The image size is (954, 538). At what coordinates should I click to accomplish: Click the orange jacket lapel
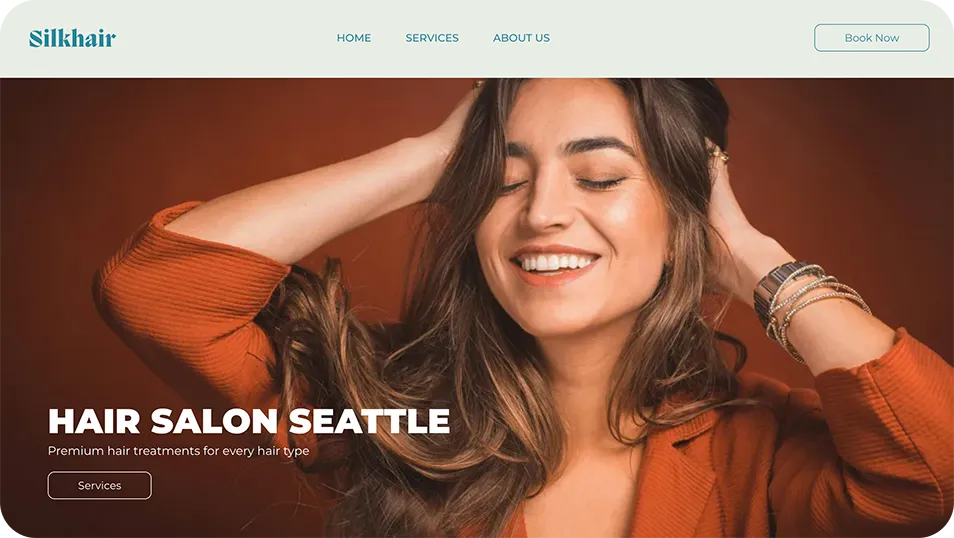click(681, 469)
